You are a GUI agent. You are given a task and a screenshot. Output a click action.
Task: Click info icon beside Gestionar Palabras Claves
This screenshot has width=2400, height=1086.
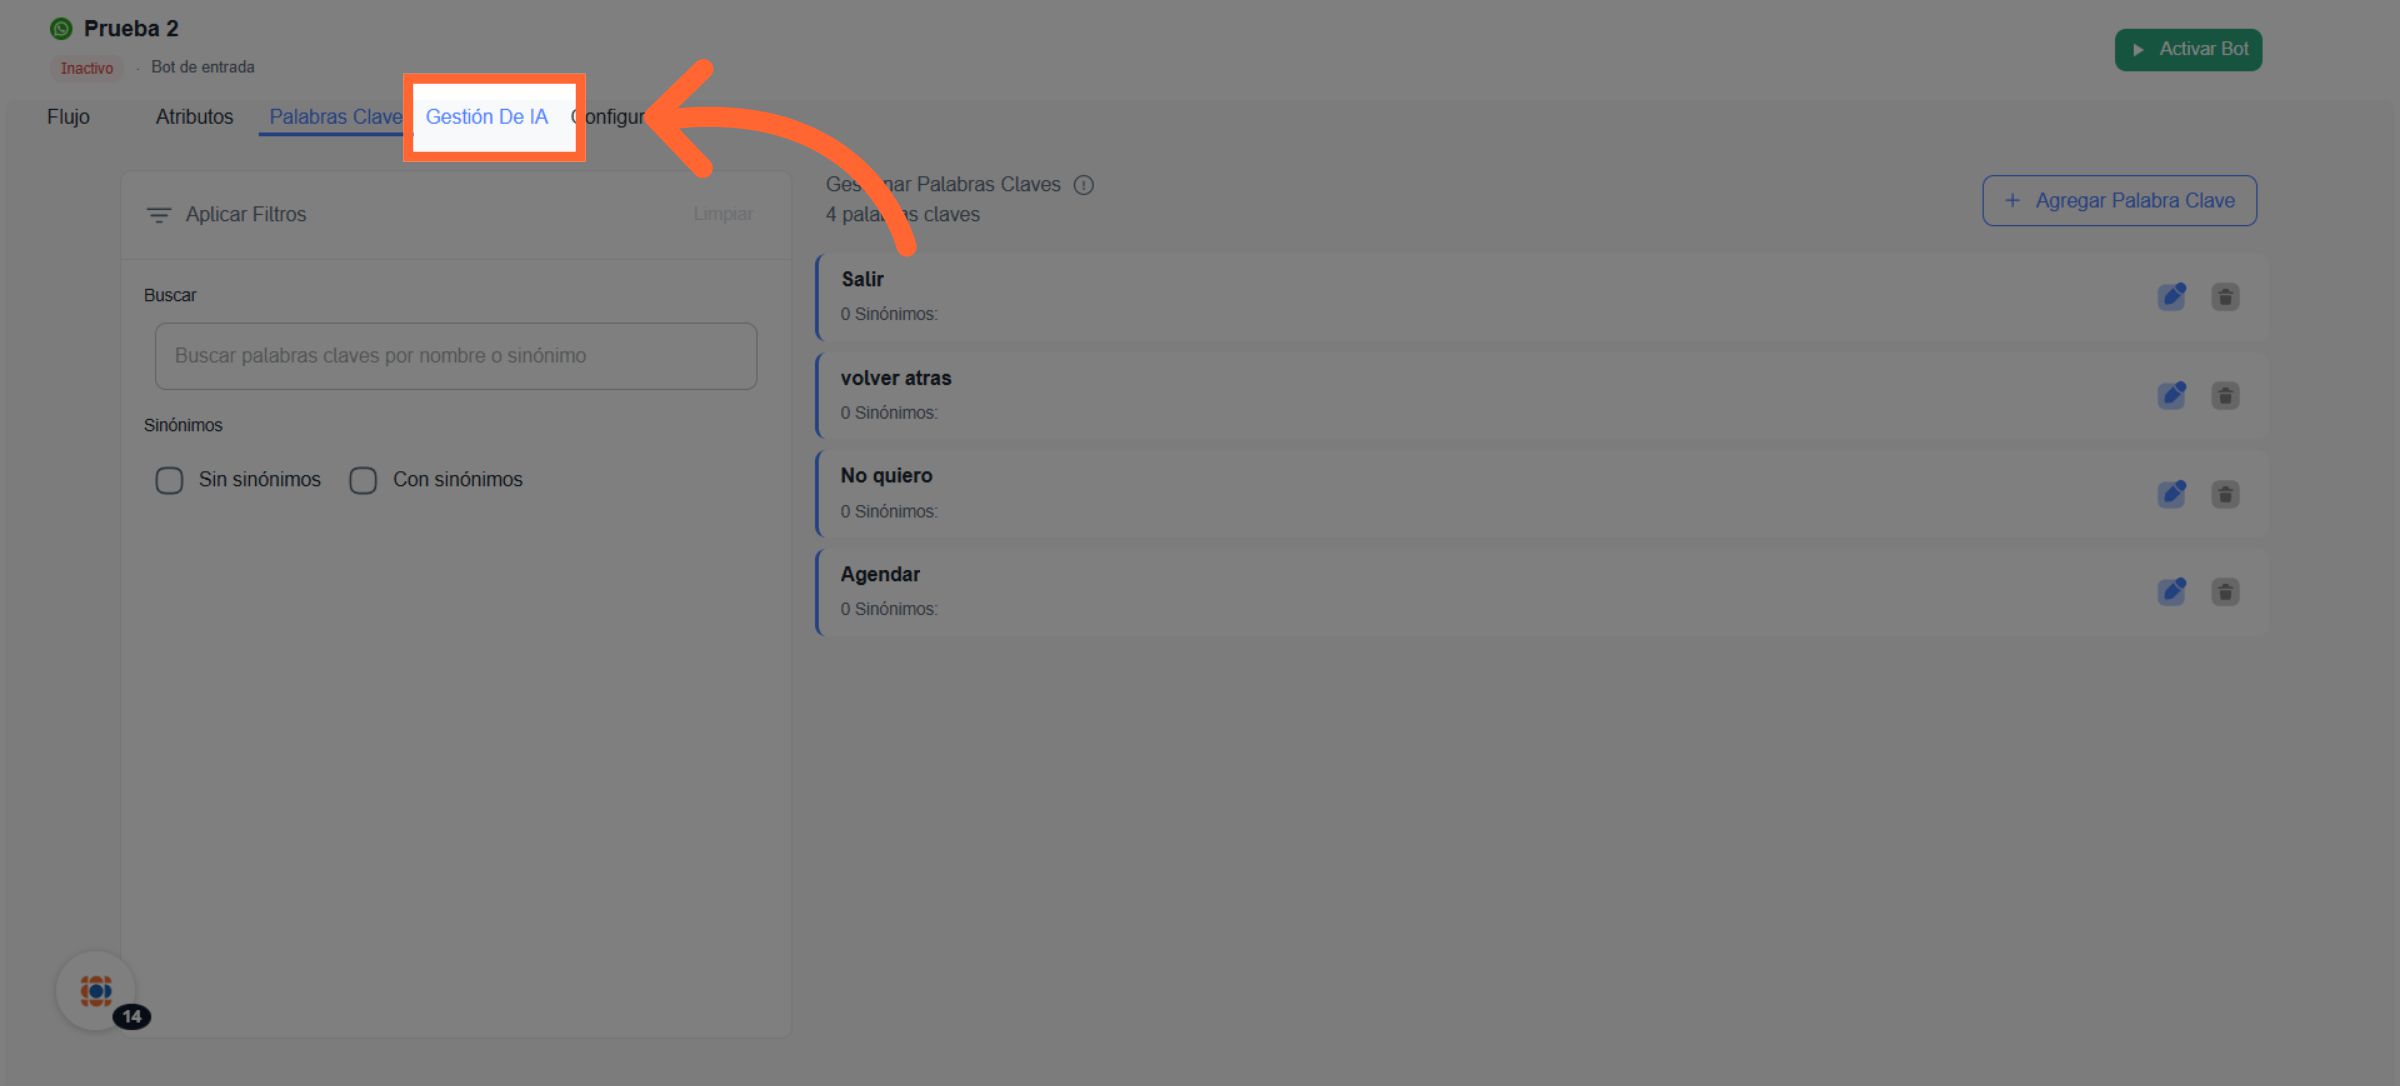1083,185
